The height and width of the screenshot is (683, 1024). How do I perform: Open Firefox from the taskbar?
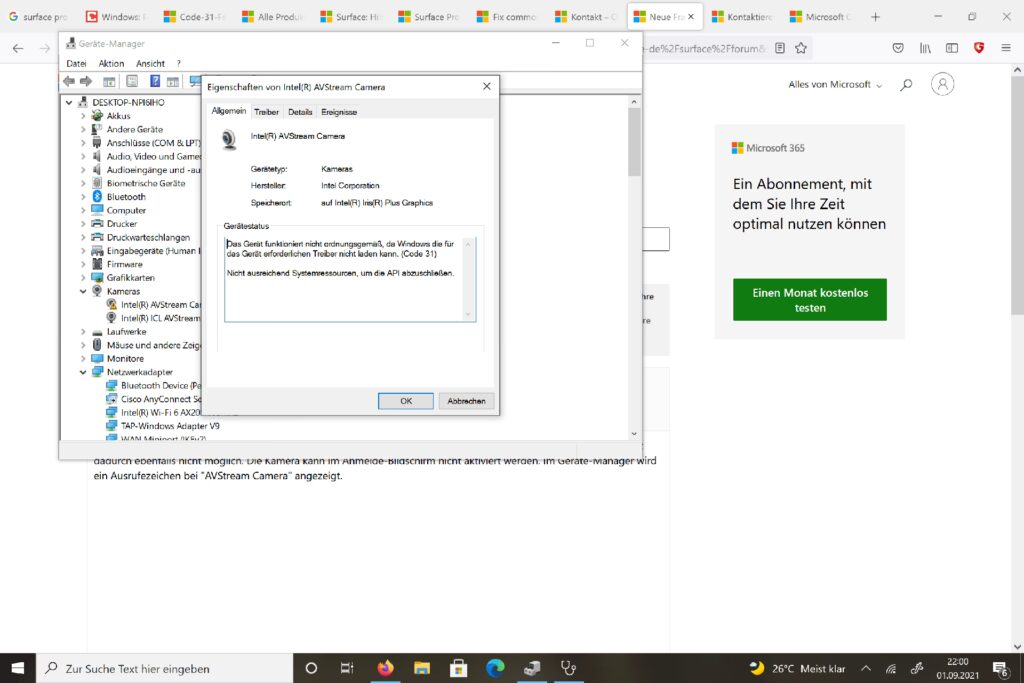[x=385, y=668]
